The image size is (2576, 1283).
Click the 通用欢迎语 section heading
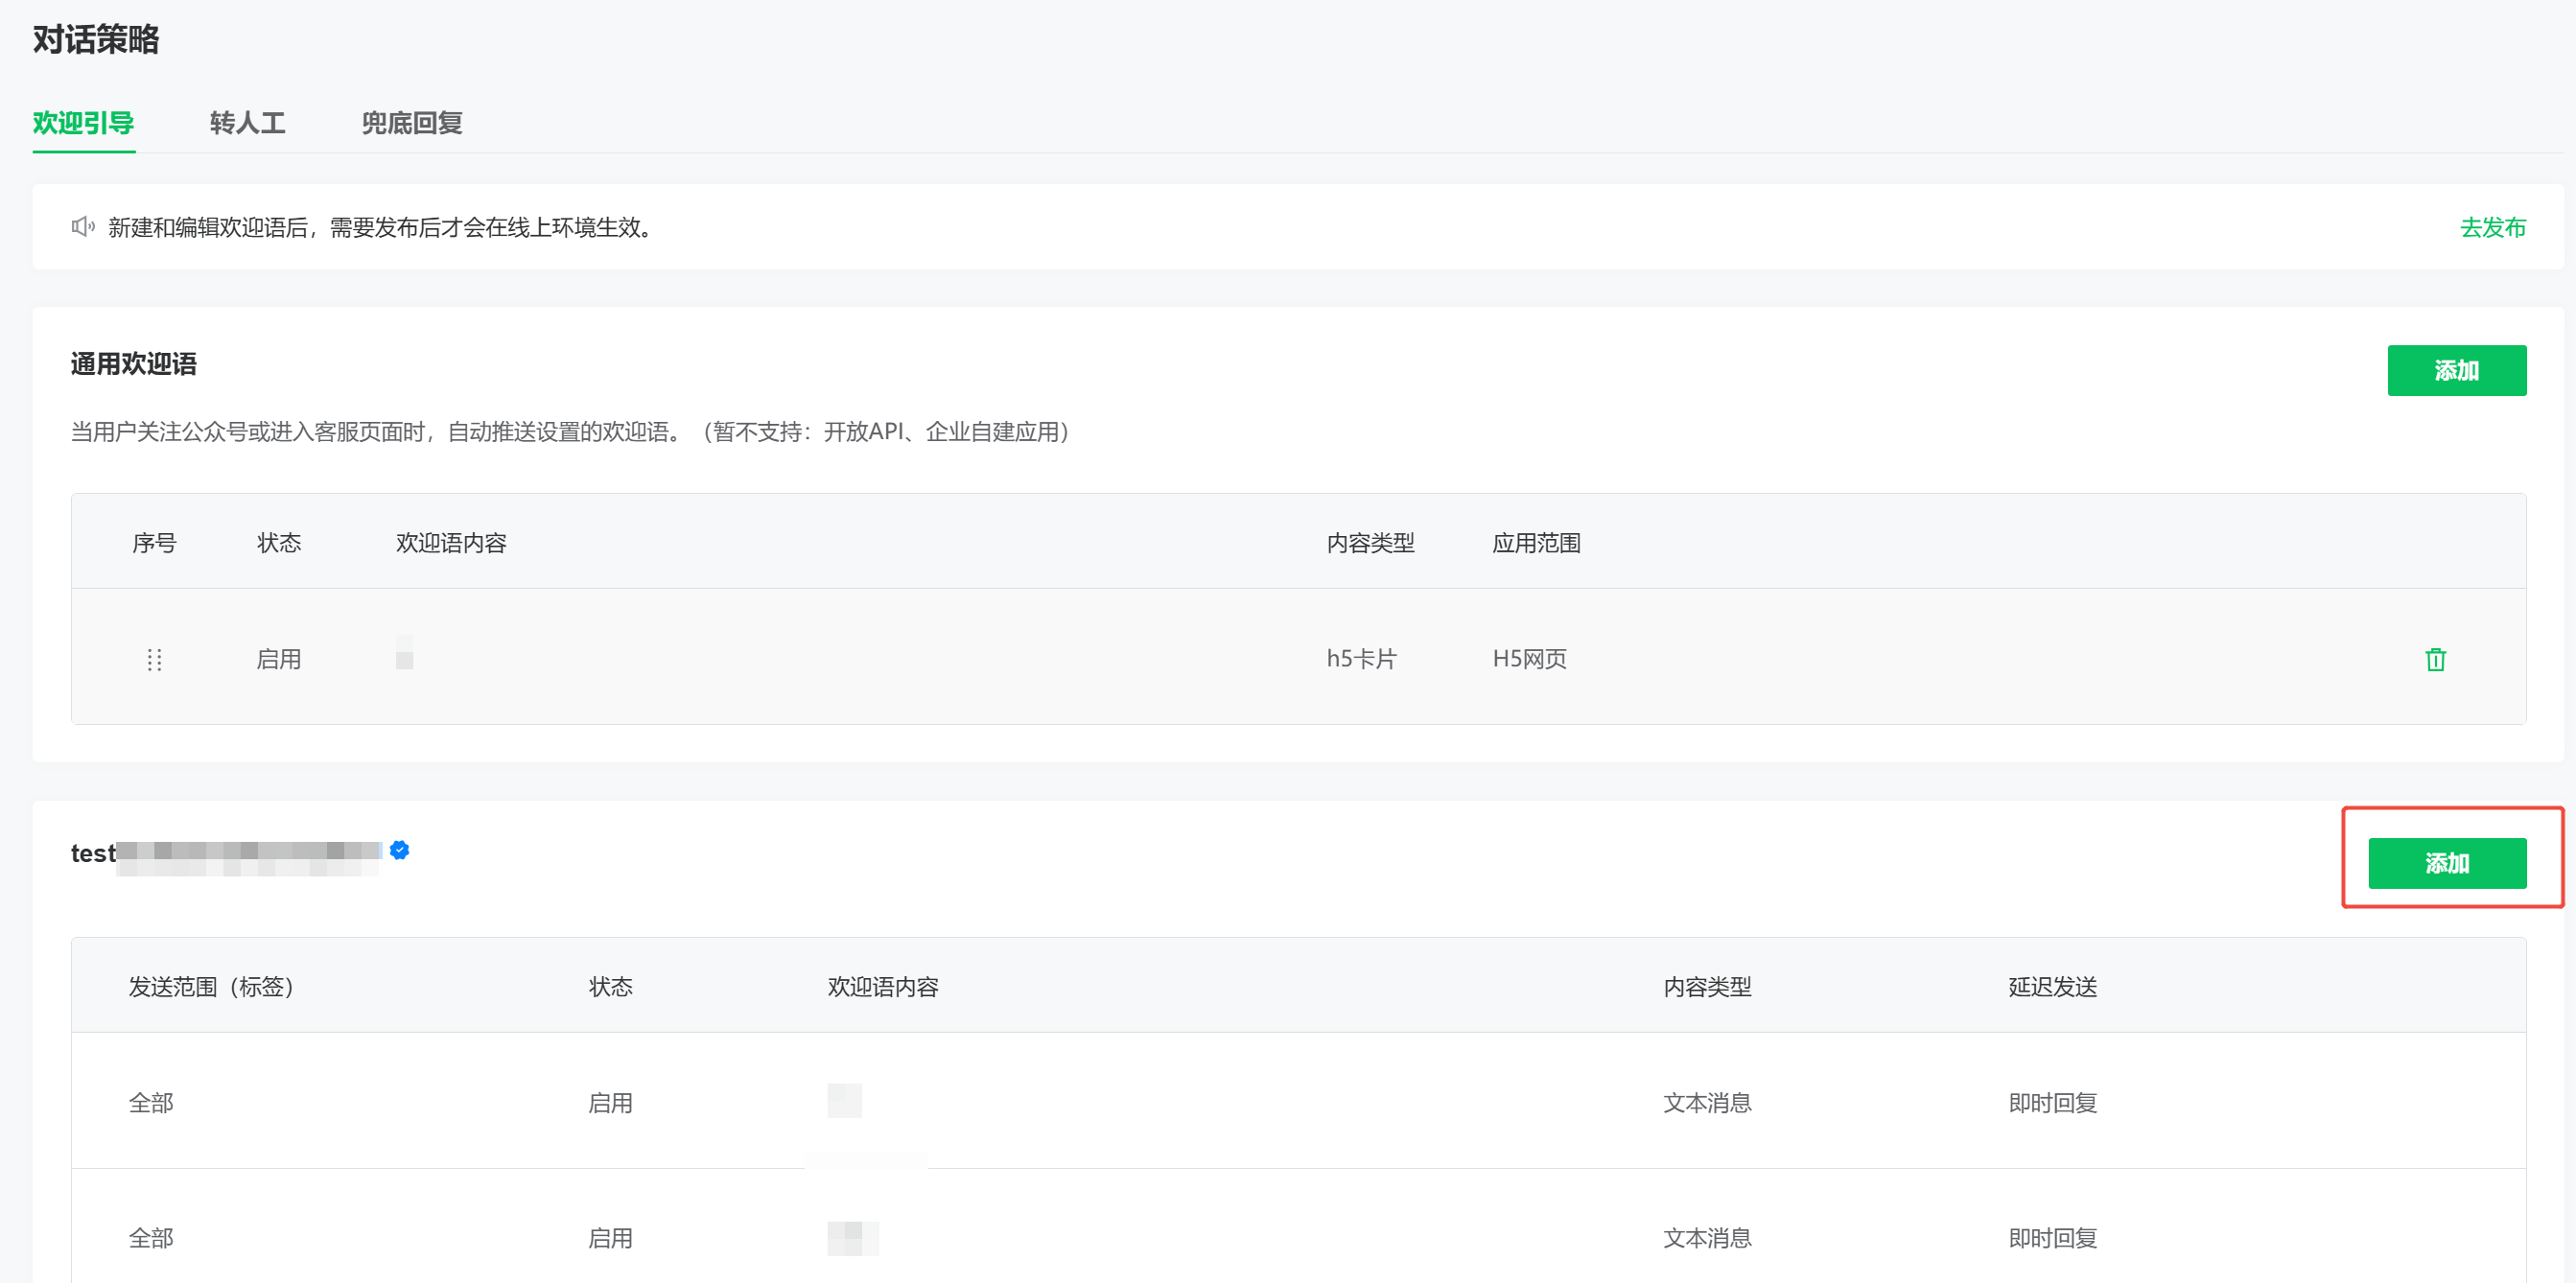click(x=134, y=364)
